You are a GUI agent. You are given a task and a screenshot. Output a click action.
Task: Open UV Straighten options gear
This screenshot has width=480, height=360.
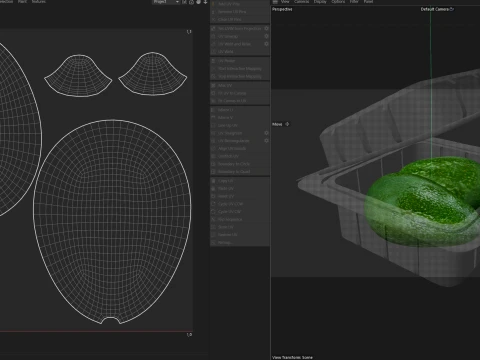coord(266,133)
